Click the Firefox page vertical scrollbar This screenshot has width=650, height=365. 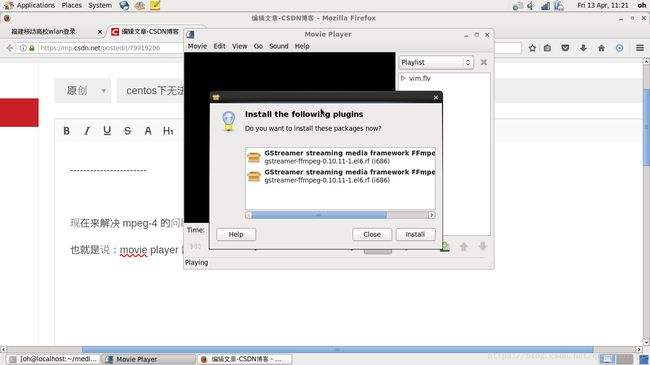pyautogui.click(x=646, y=127)
